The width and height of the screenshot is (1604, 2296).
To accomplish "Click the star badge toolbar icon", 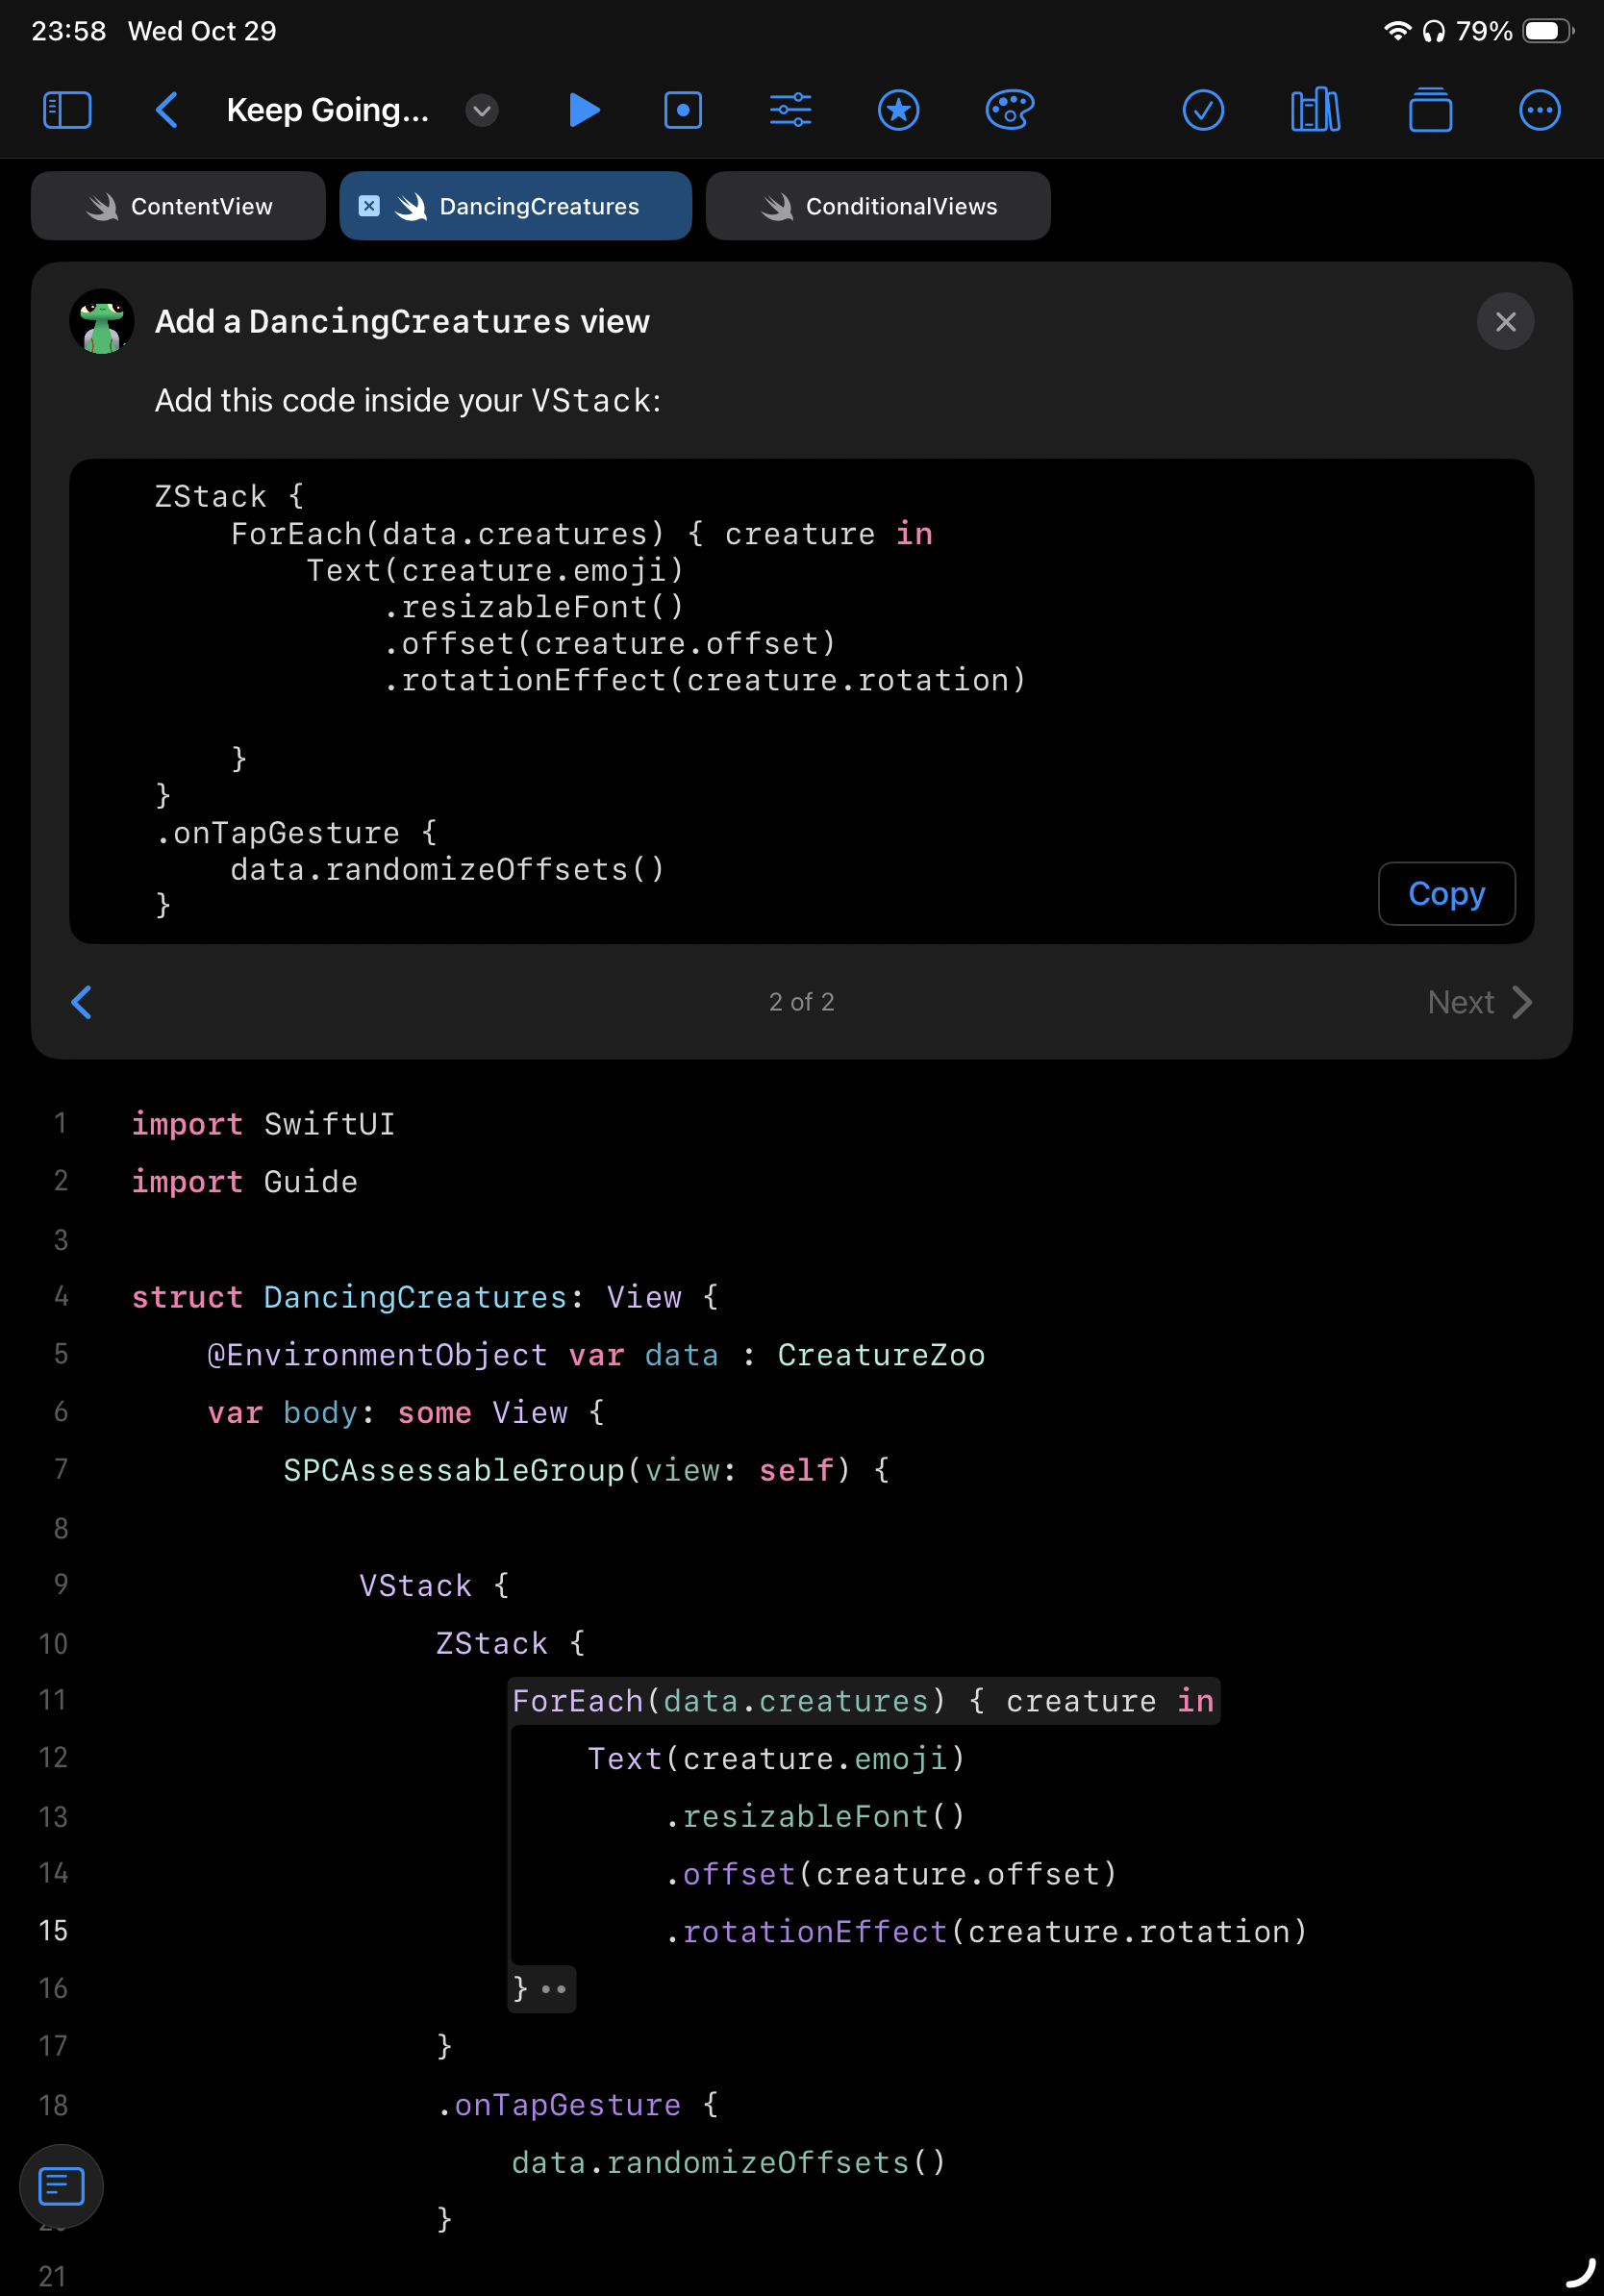I will click(898, 110).
